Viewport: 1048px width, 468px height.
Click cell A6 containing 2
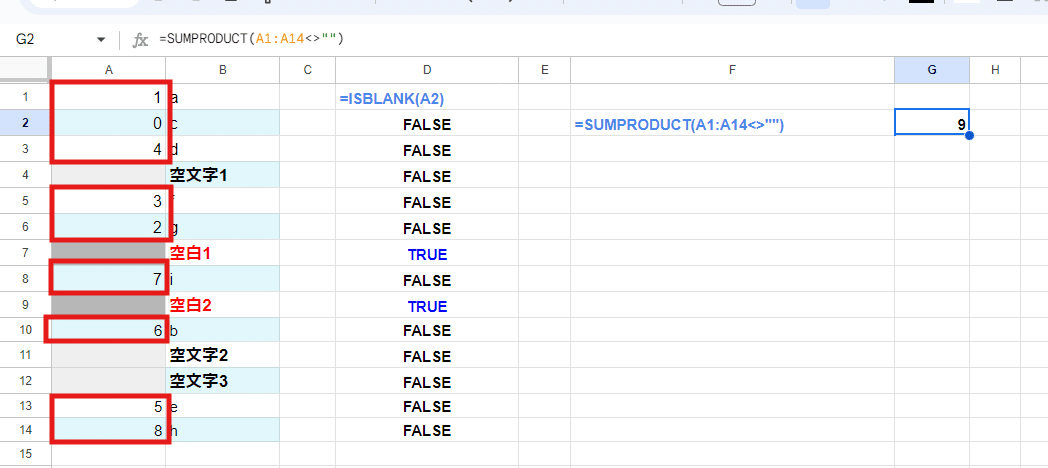(108, 227)
